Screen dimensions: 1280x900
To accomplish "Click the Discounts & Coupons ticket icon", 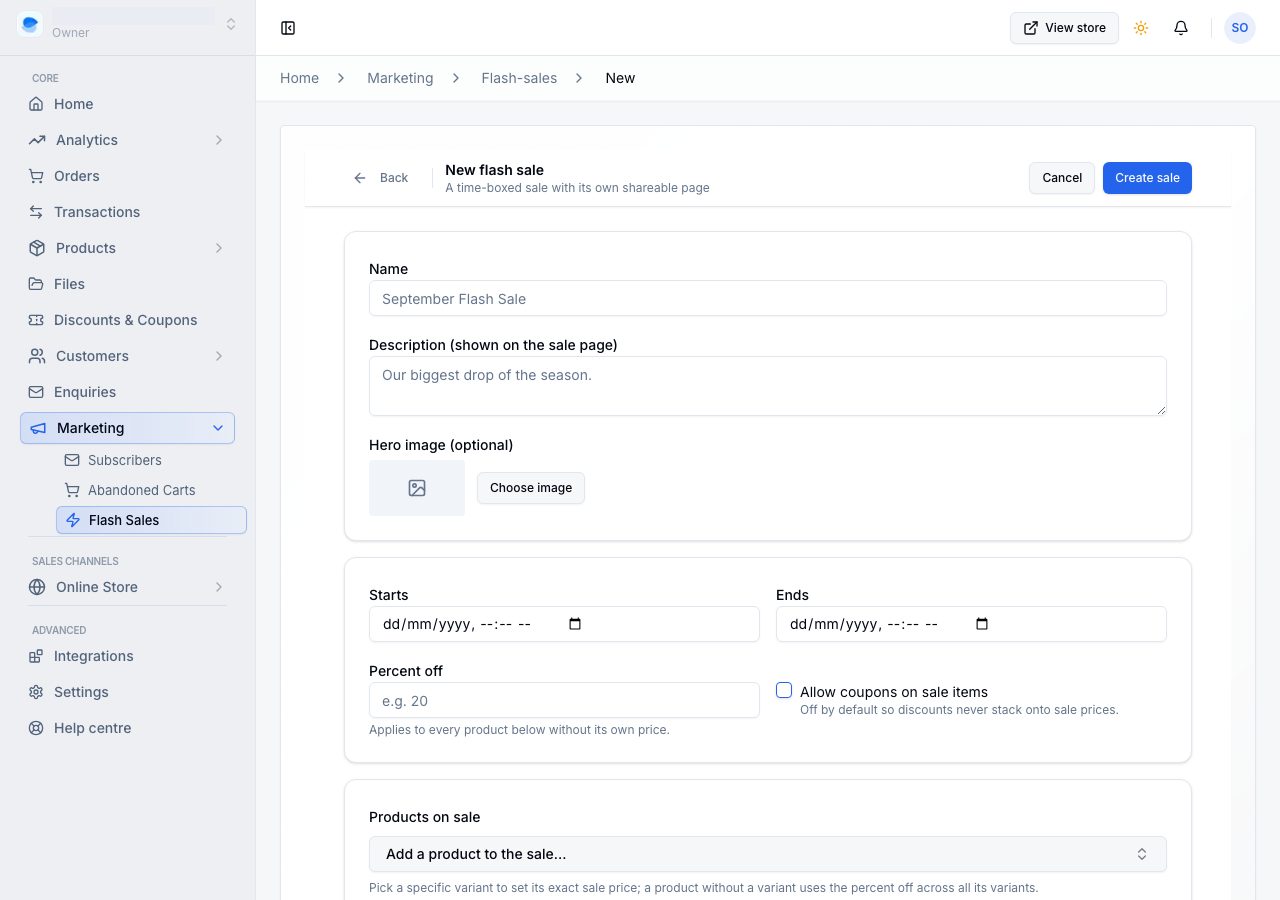I will click(36, 320).
